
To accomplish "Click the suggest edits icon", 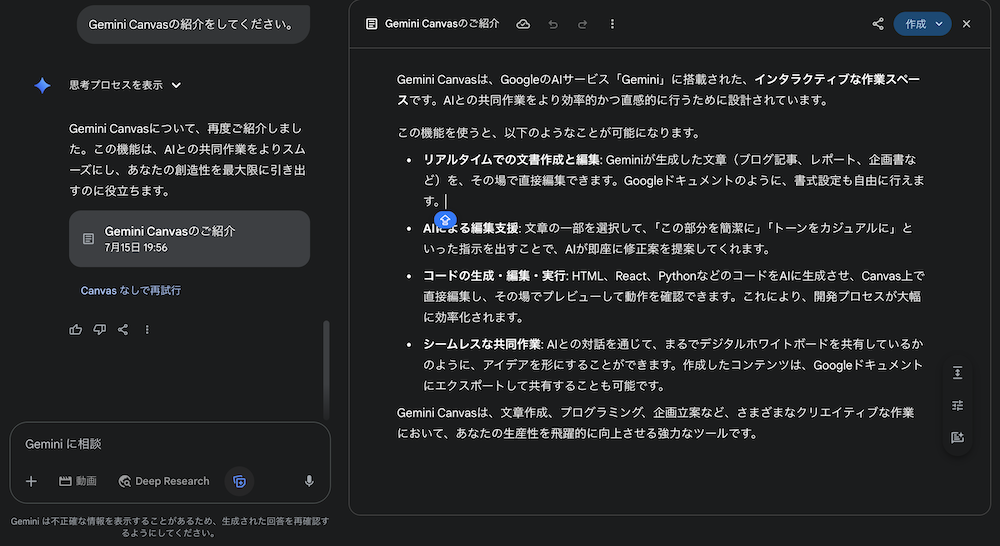I will click(957, 438).
